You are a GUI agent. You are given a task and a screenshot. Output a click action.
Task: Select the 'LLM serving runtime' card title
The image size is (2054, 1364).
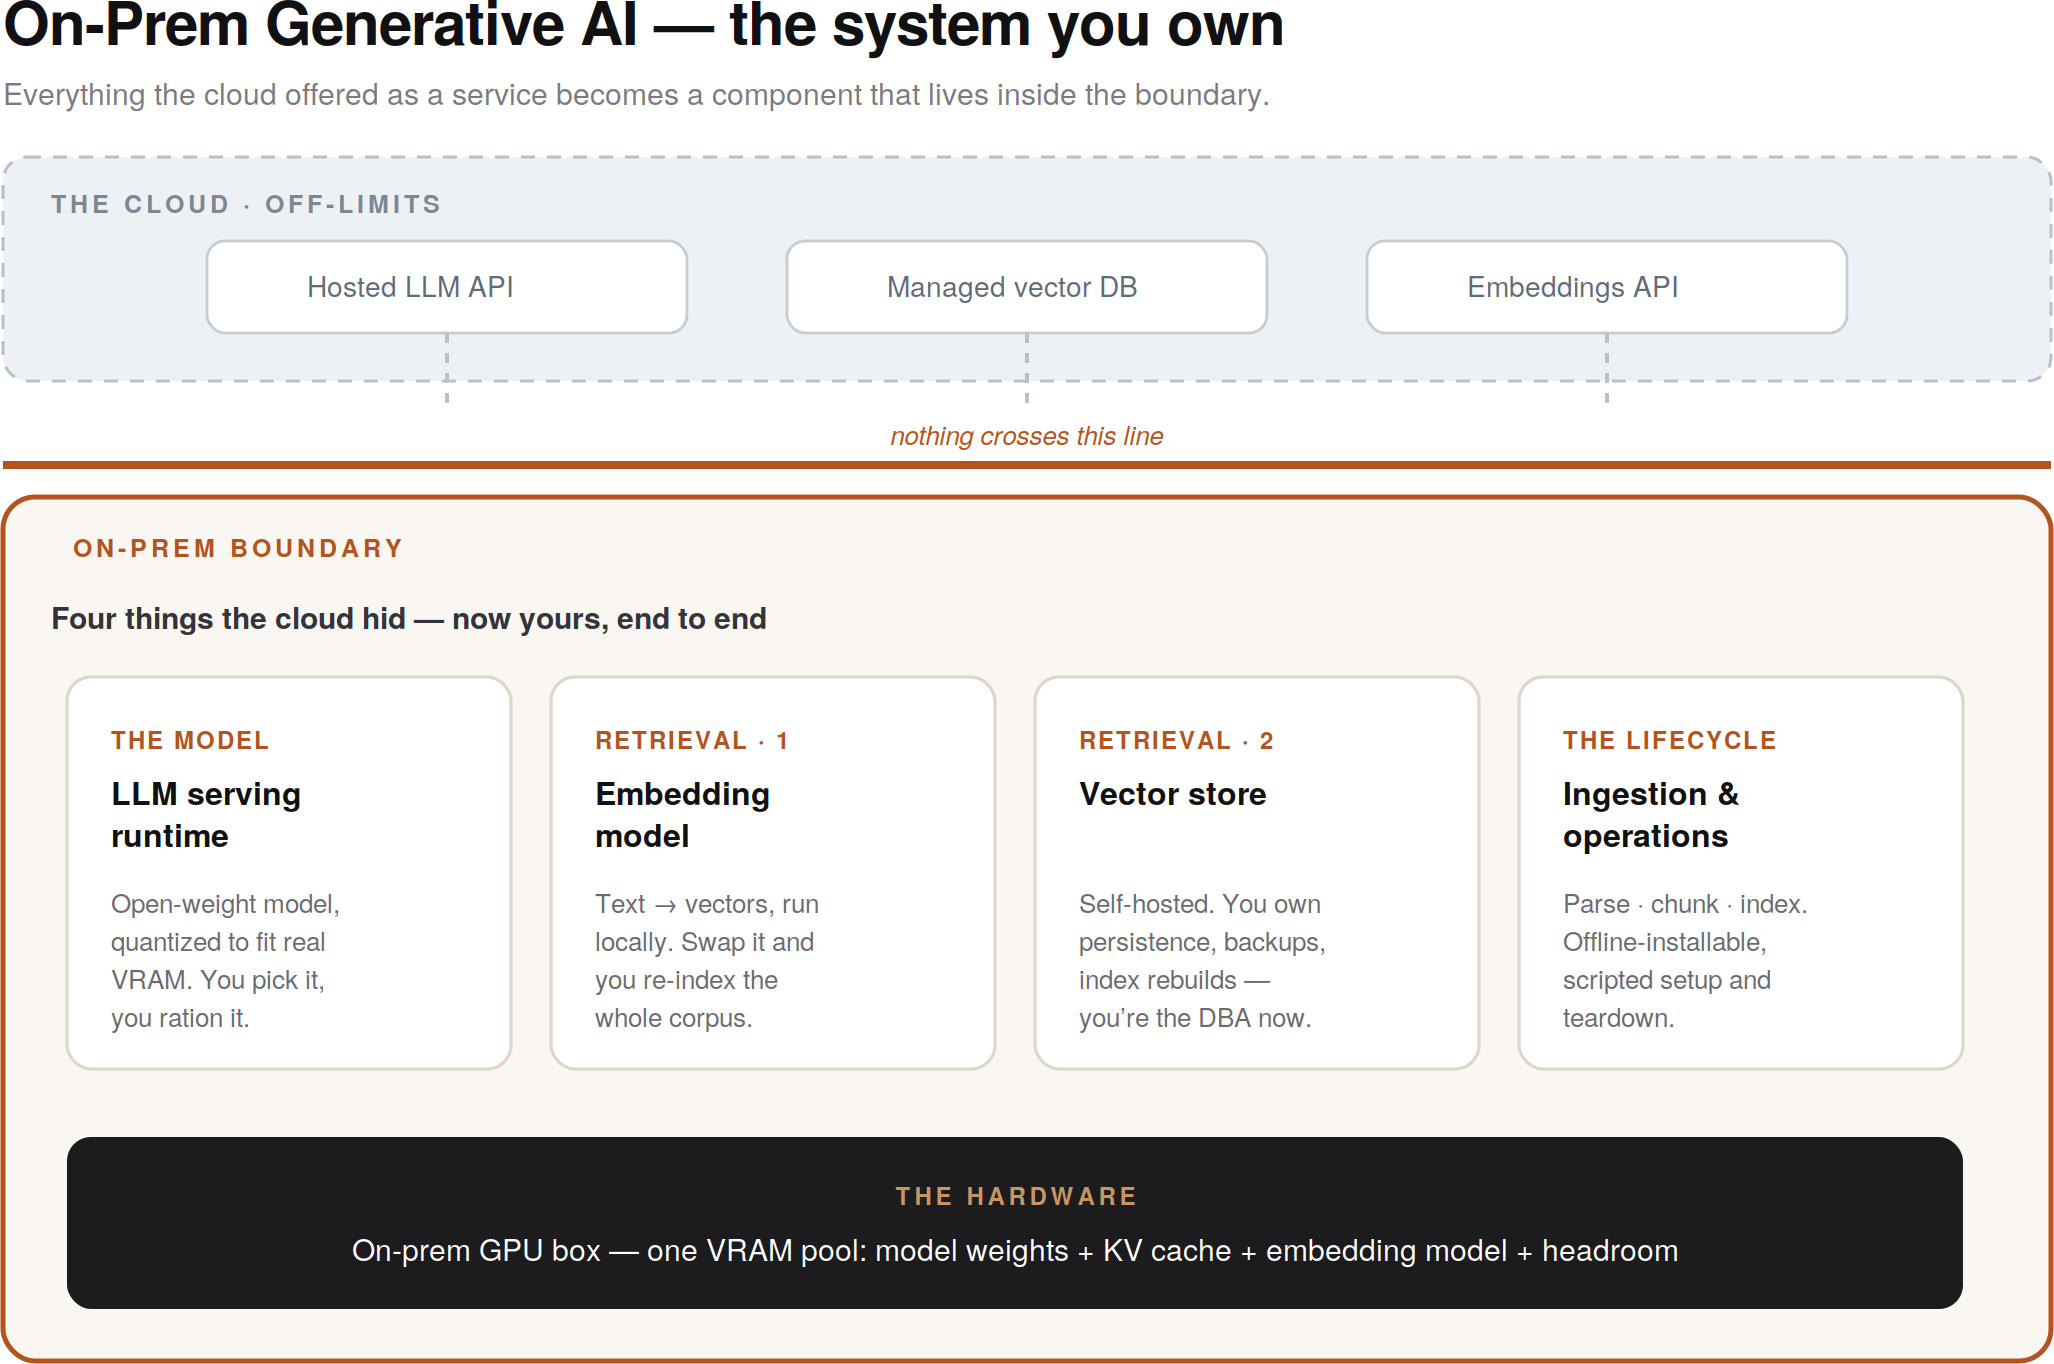pyautogui.click(x=206, y=815)
